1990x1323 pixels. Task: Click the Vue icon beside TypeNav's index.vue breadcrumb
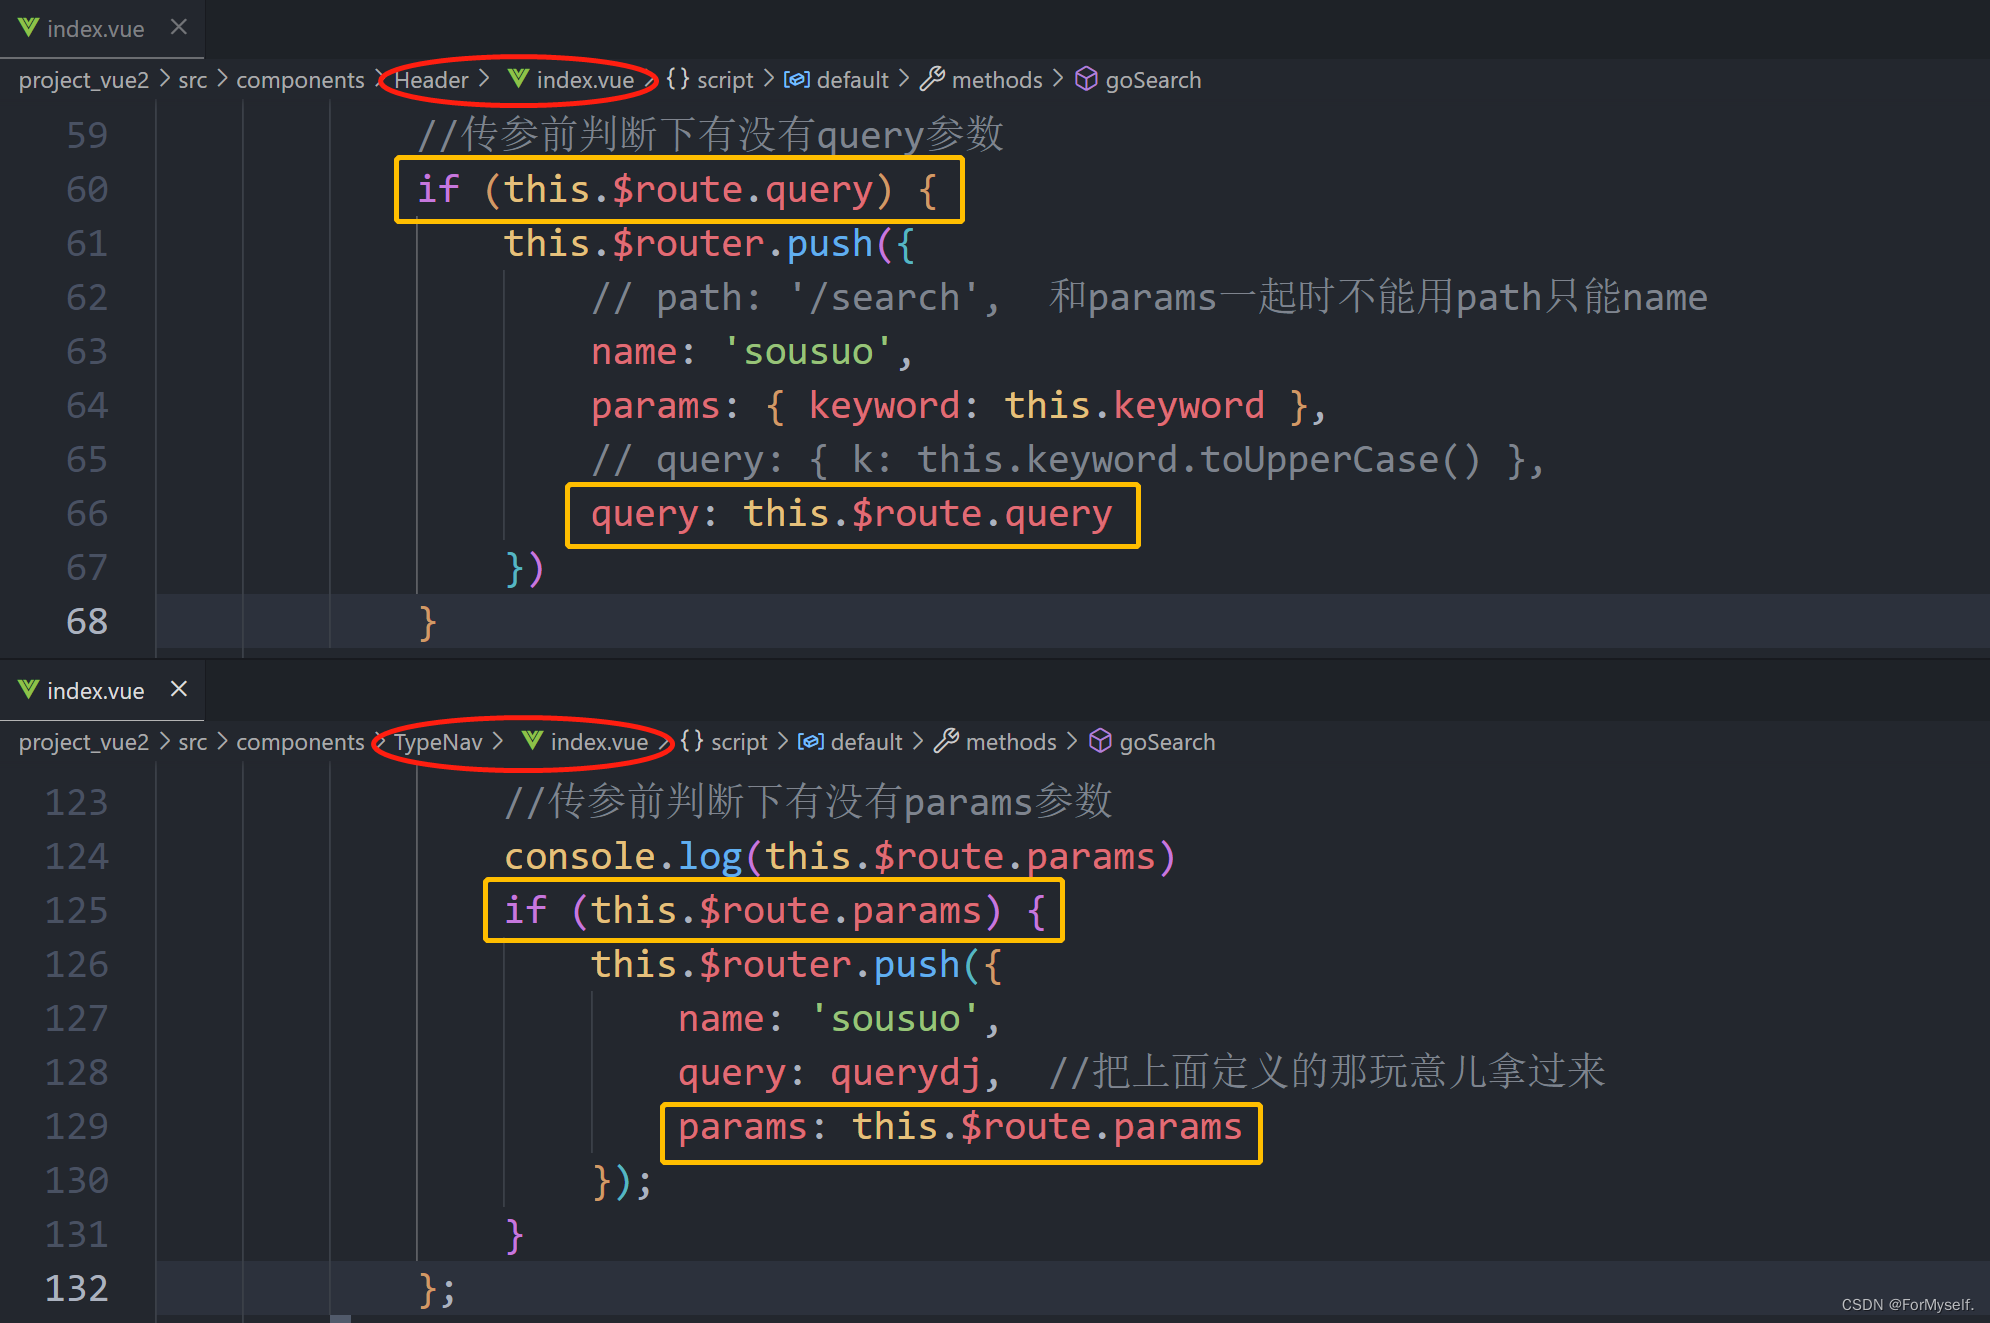click(532, 741)
